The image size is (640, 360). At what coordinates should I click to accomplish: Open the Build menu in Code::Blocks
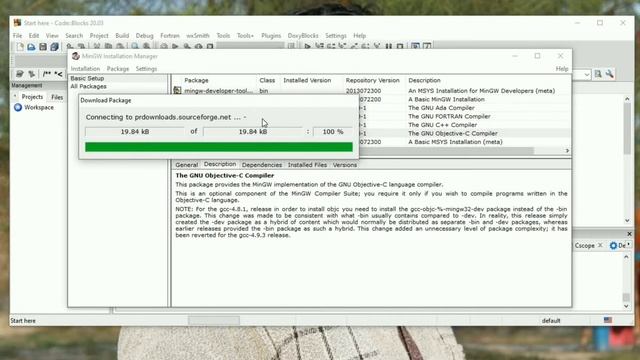pyautogui.click(x=122, y=36)
